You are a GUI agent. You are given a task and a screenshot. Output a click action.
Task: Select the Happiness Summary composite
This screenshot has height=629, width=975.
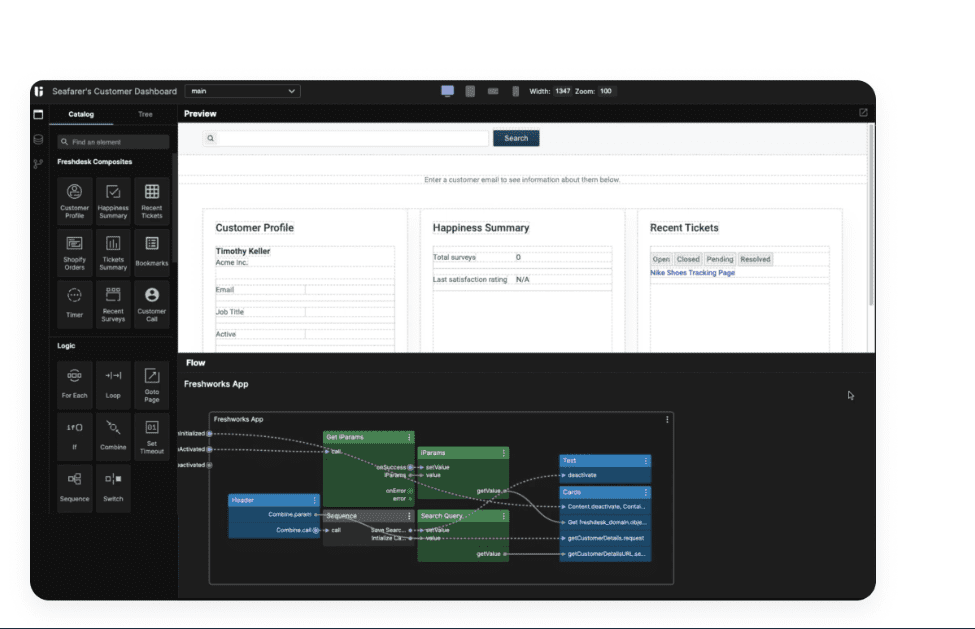(x=113, y=201)
